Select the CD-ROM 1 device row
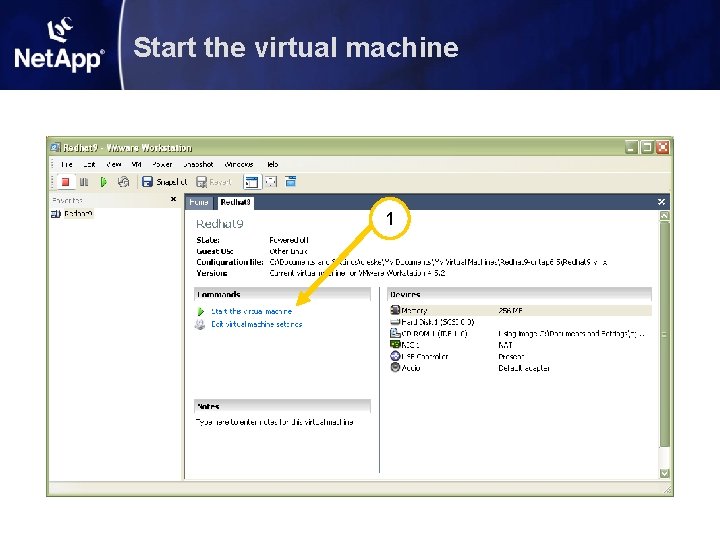 [520, 333]
